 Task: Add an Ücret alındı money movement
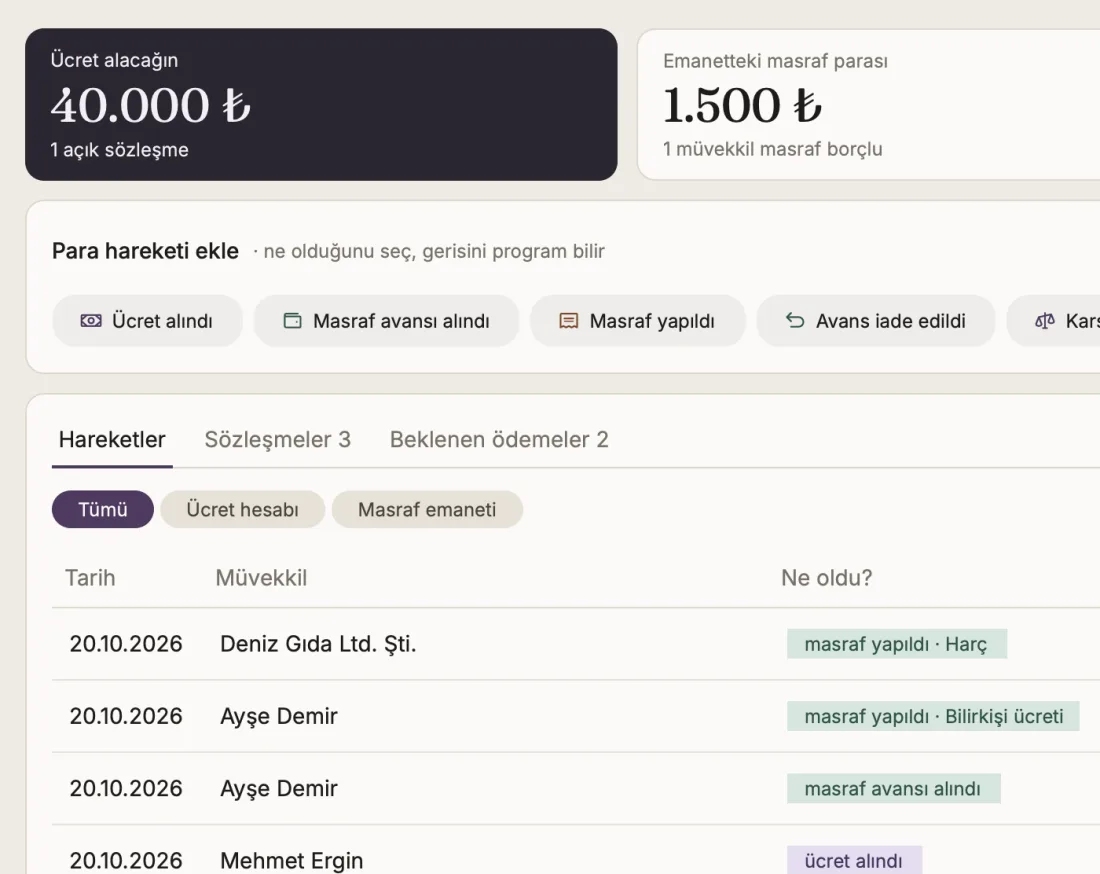(147, 321)
